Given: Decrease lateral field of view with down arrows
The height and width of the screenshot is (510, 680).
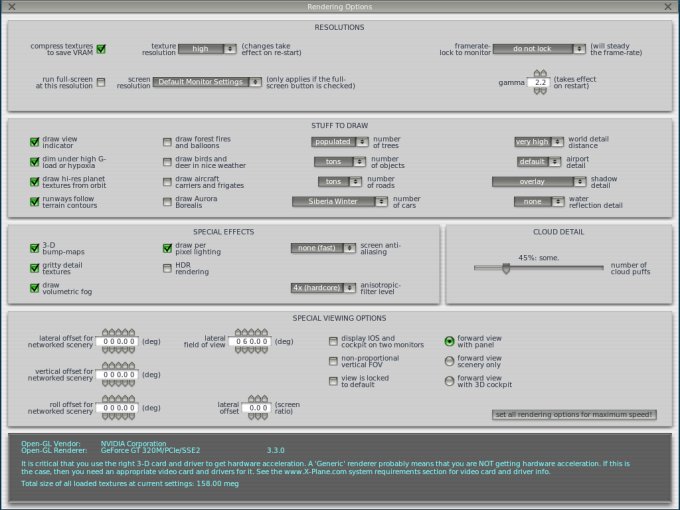Looking at the screenshot, I should click(x=251, y=350).
